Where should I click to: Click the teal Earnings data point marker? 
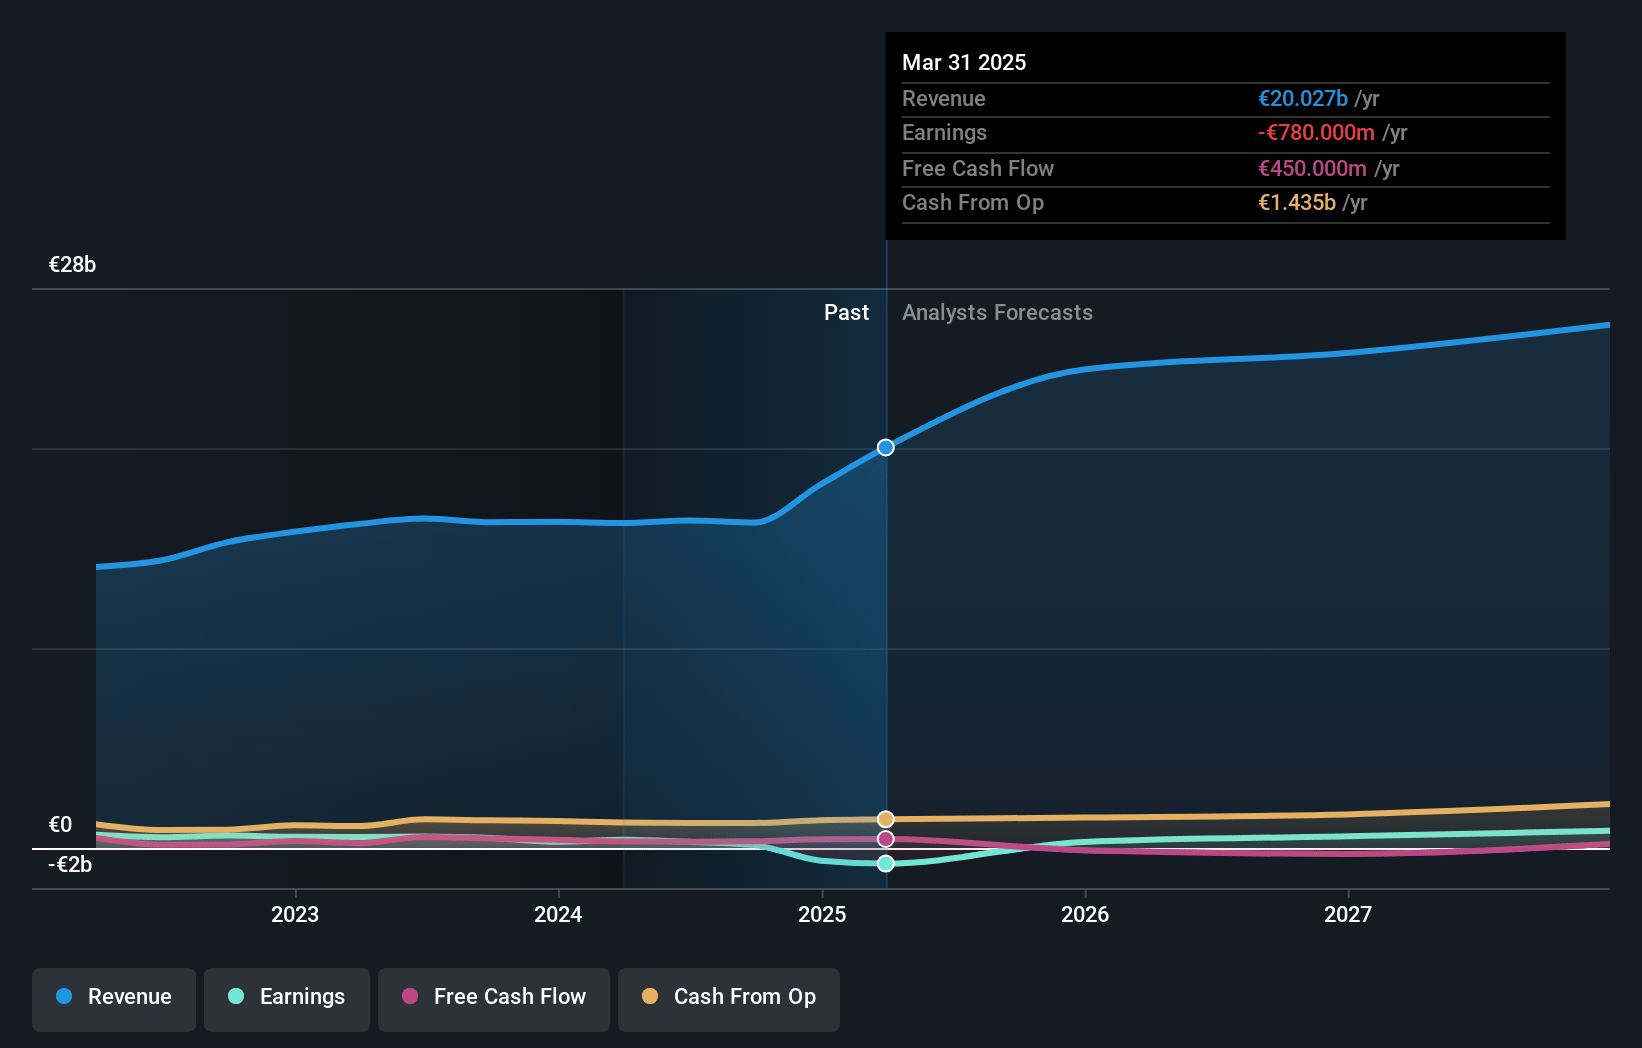tap(886, 863)
